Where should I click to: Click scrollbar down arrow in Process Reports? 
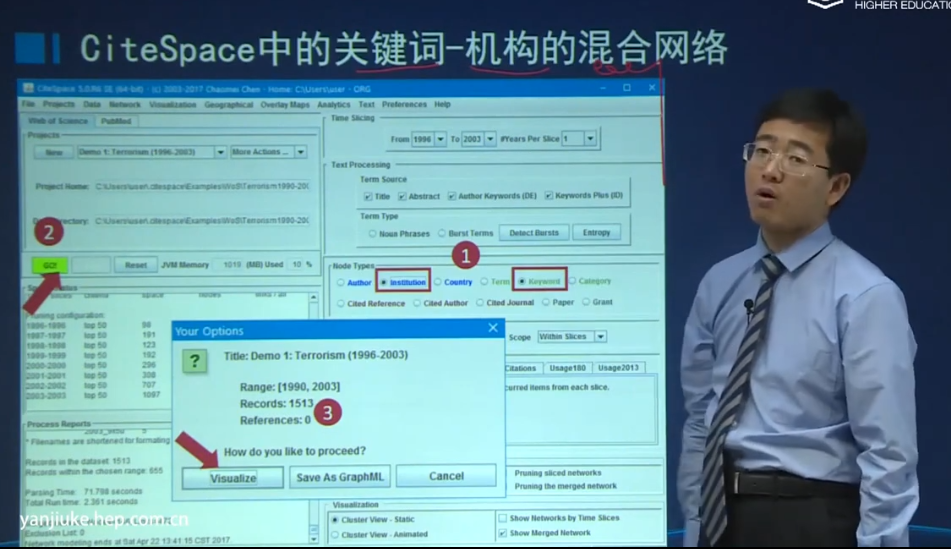(x=314, y=539)
